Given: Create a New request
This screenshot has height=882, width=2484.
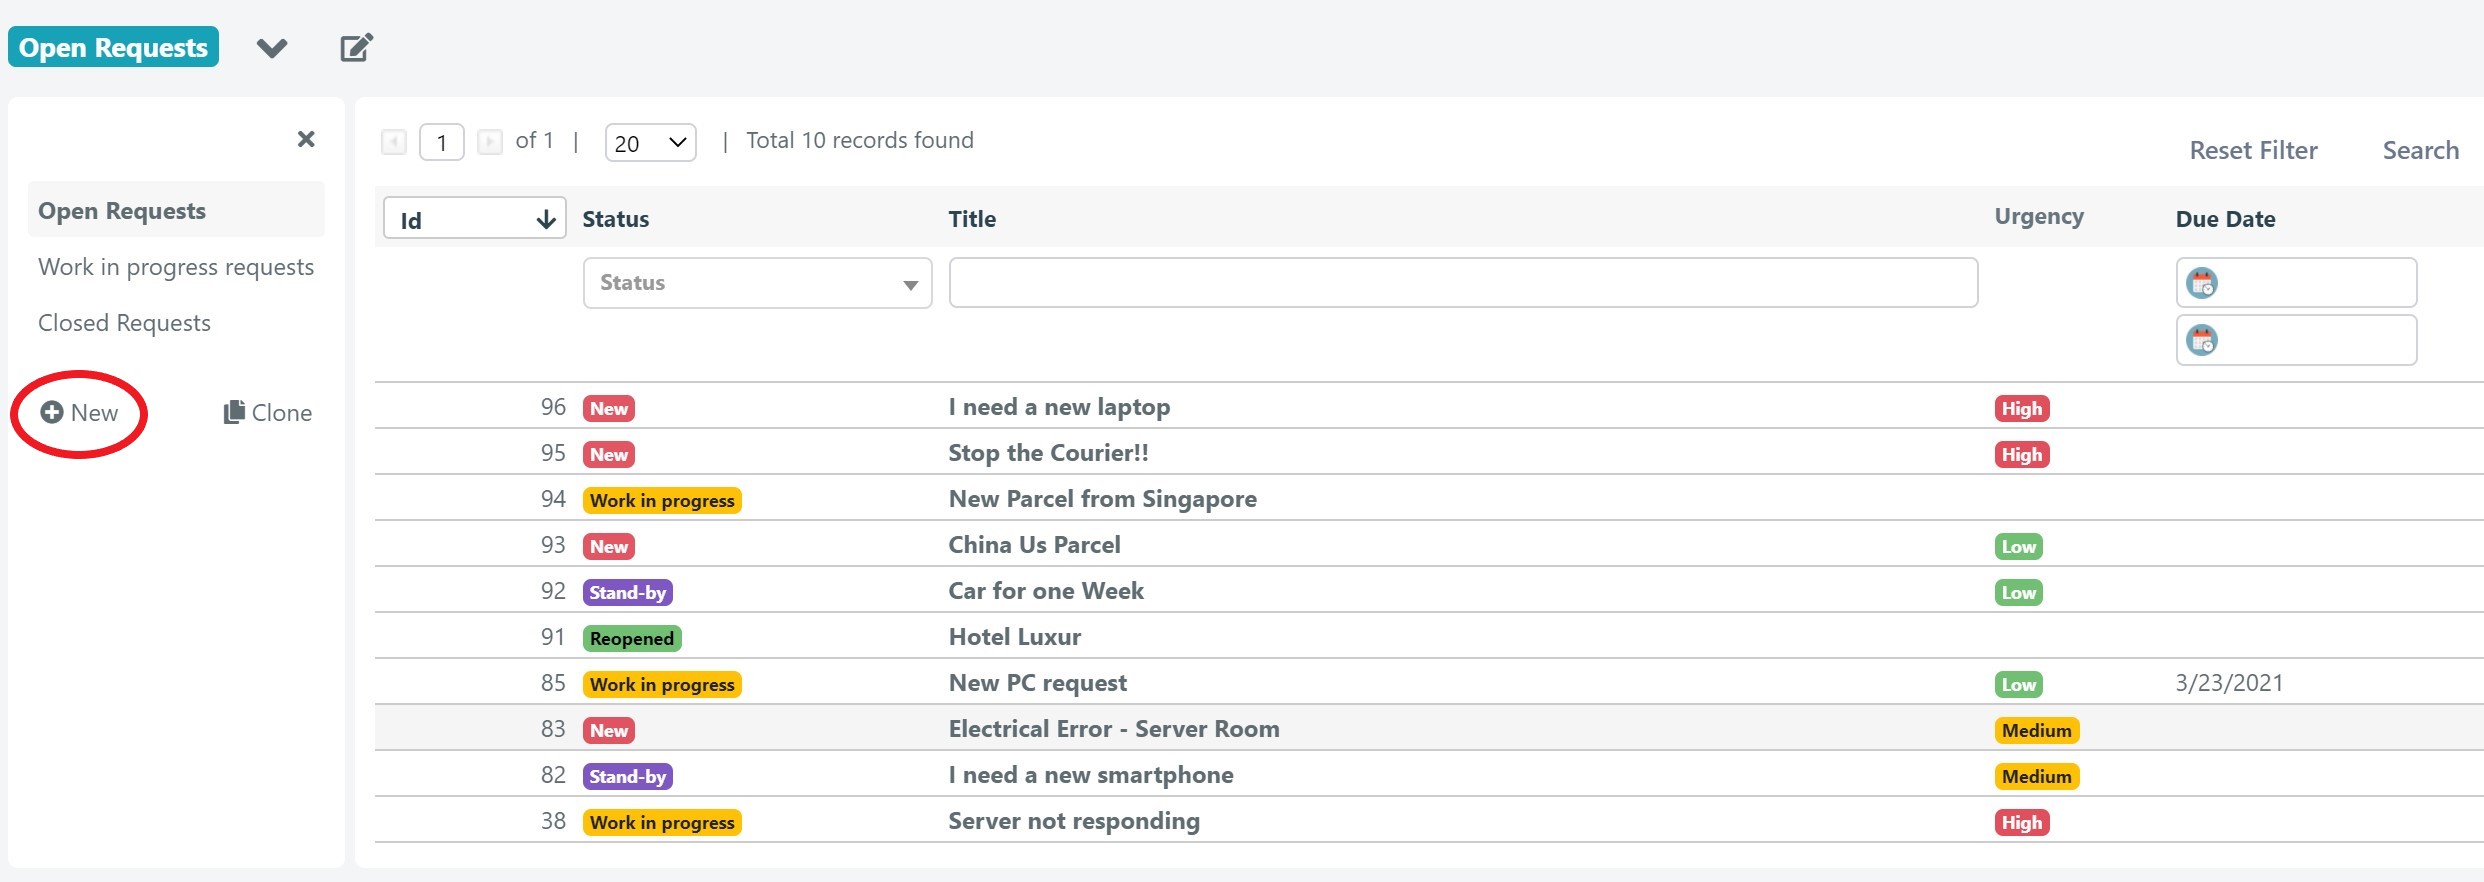Looking at the screenshot, I should pos(79,413).
